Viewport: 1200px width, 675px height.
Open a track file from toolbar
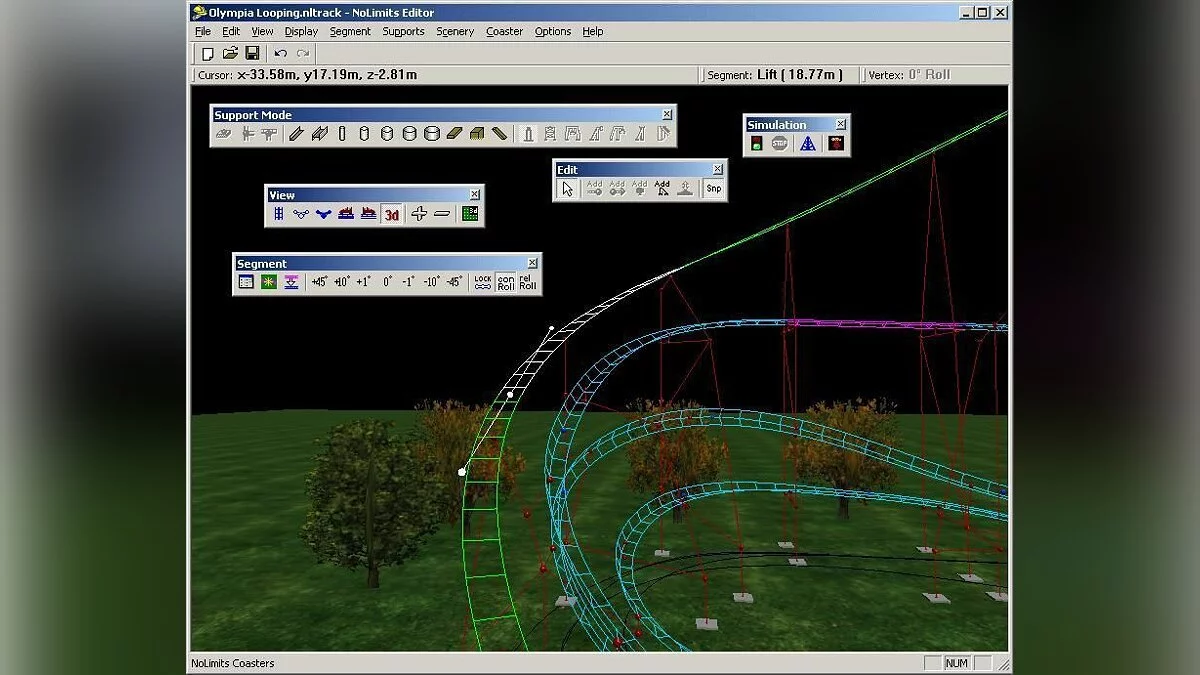(x=230, y=53)
